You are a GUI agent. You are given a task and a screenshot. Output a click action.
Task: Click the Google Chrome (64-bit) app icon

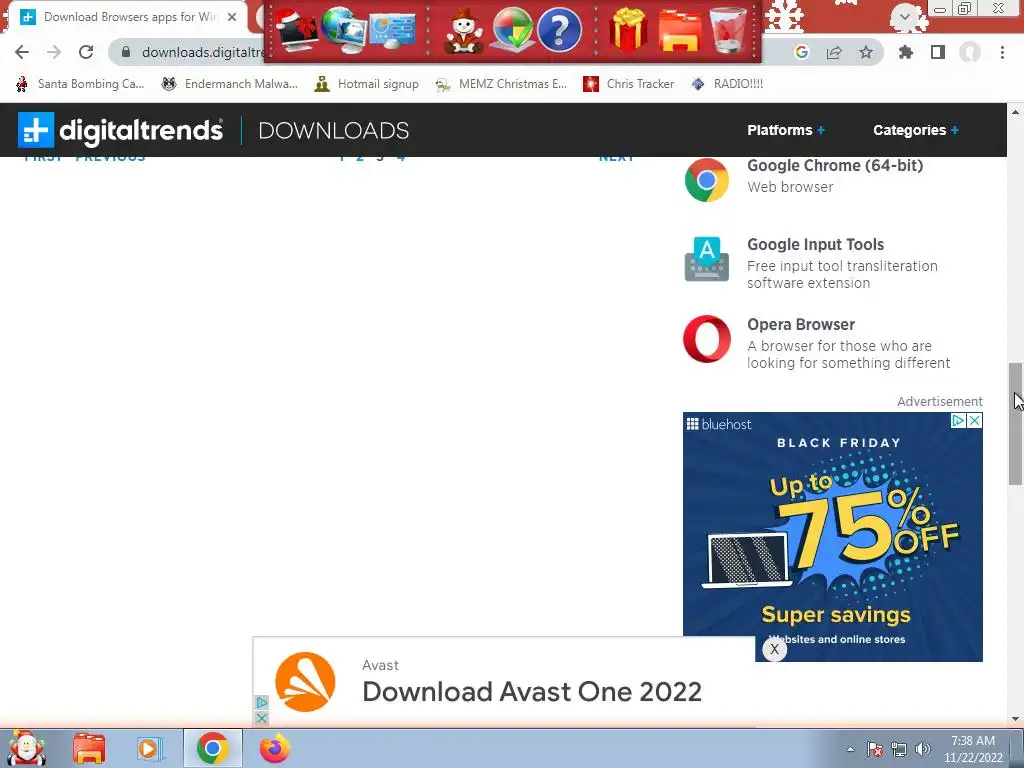point(707,180)
